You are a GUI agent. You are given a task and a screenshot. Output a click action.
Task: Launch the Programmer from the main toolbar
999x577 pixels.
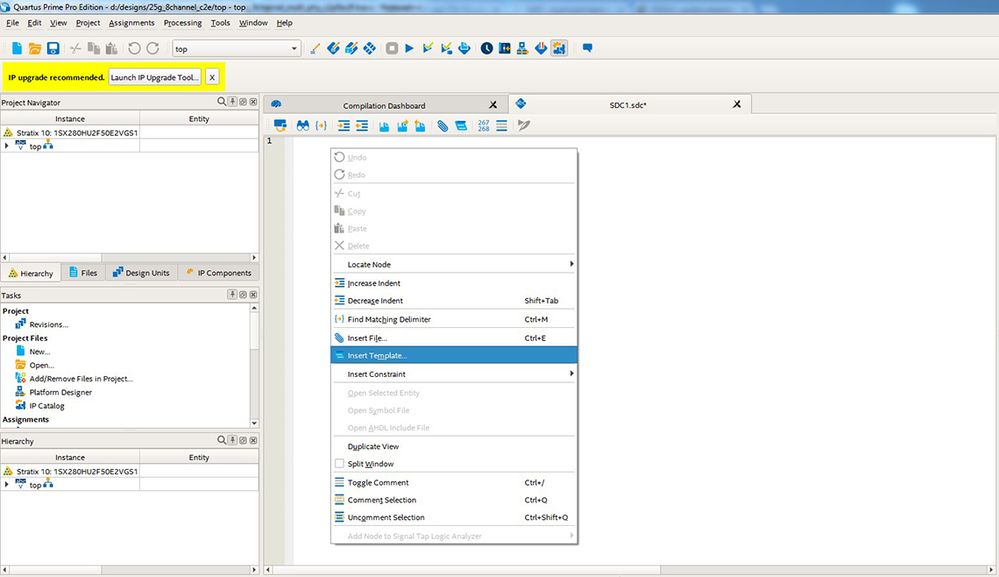click(522, 47)
